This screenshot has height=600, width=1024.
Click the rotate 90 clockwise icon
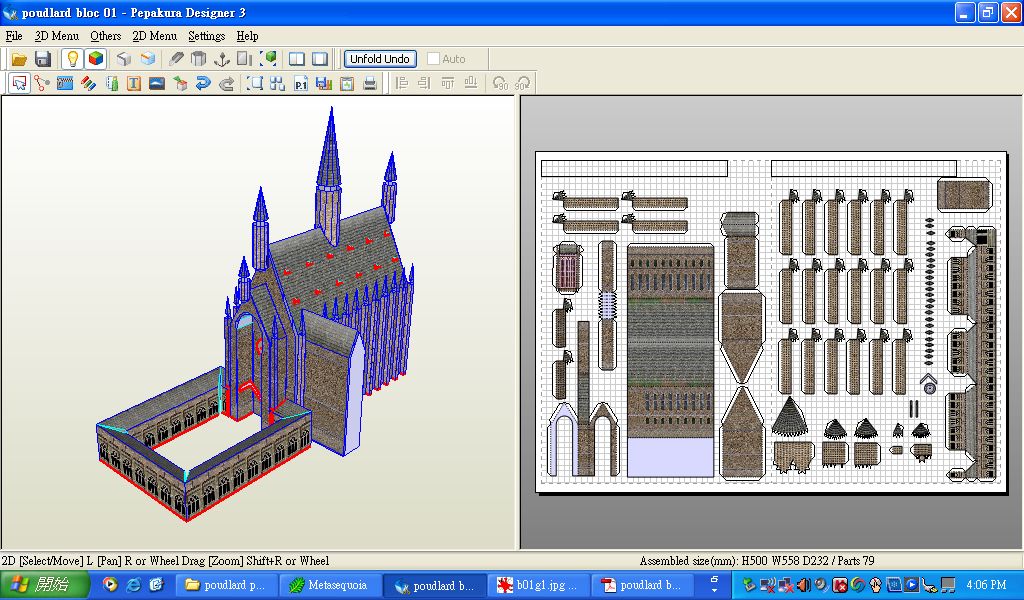point(522,84)
